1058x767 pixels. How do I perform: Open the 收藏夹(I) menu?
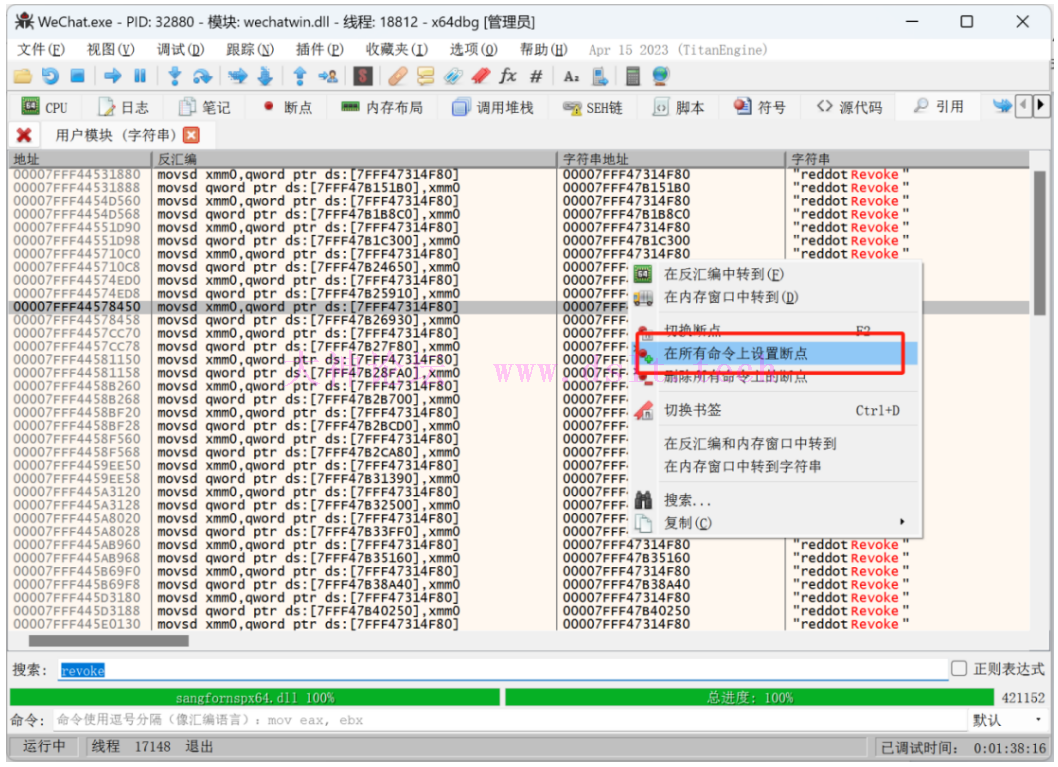pos(397,50)
